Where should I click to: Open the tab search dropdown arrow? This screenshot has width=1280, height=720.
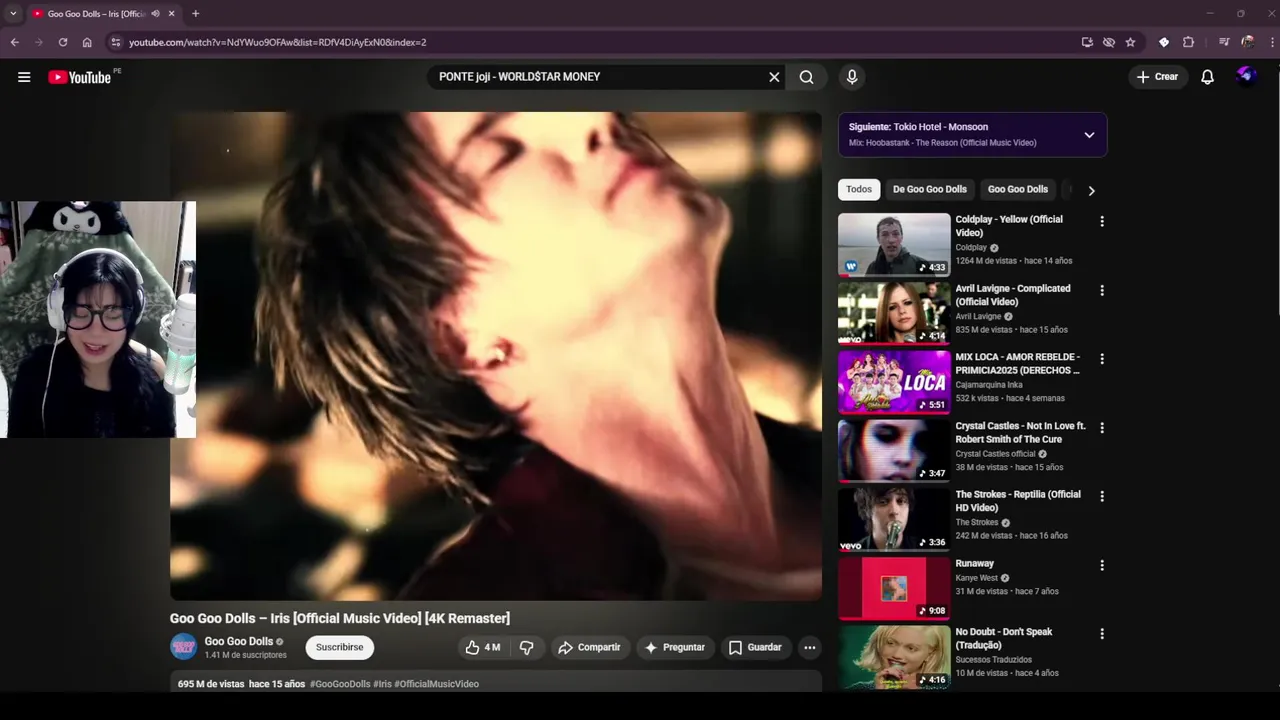[x=13, y=14]
